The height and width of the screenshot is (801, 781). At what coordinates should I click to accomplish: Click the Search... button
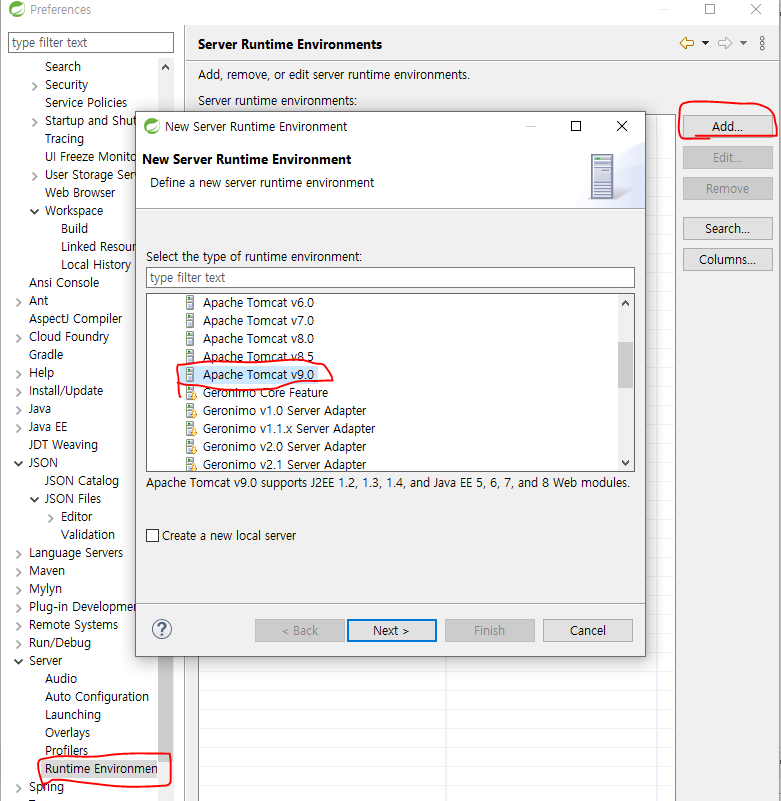click(727, 228)
